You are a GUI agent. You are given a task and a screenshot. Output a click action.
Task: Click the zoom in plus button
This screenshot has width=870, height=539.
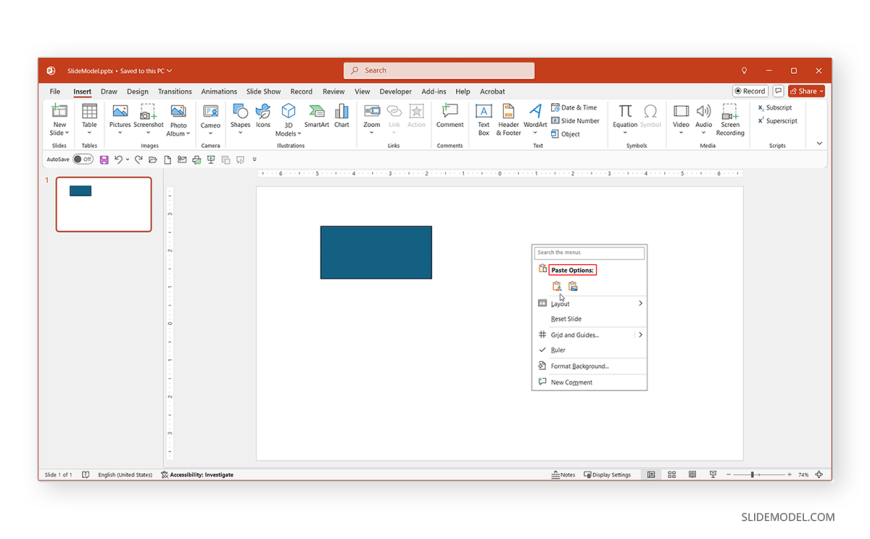(789, 475)
